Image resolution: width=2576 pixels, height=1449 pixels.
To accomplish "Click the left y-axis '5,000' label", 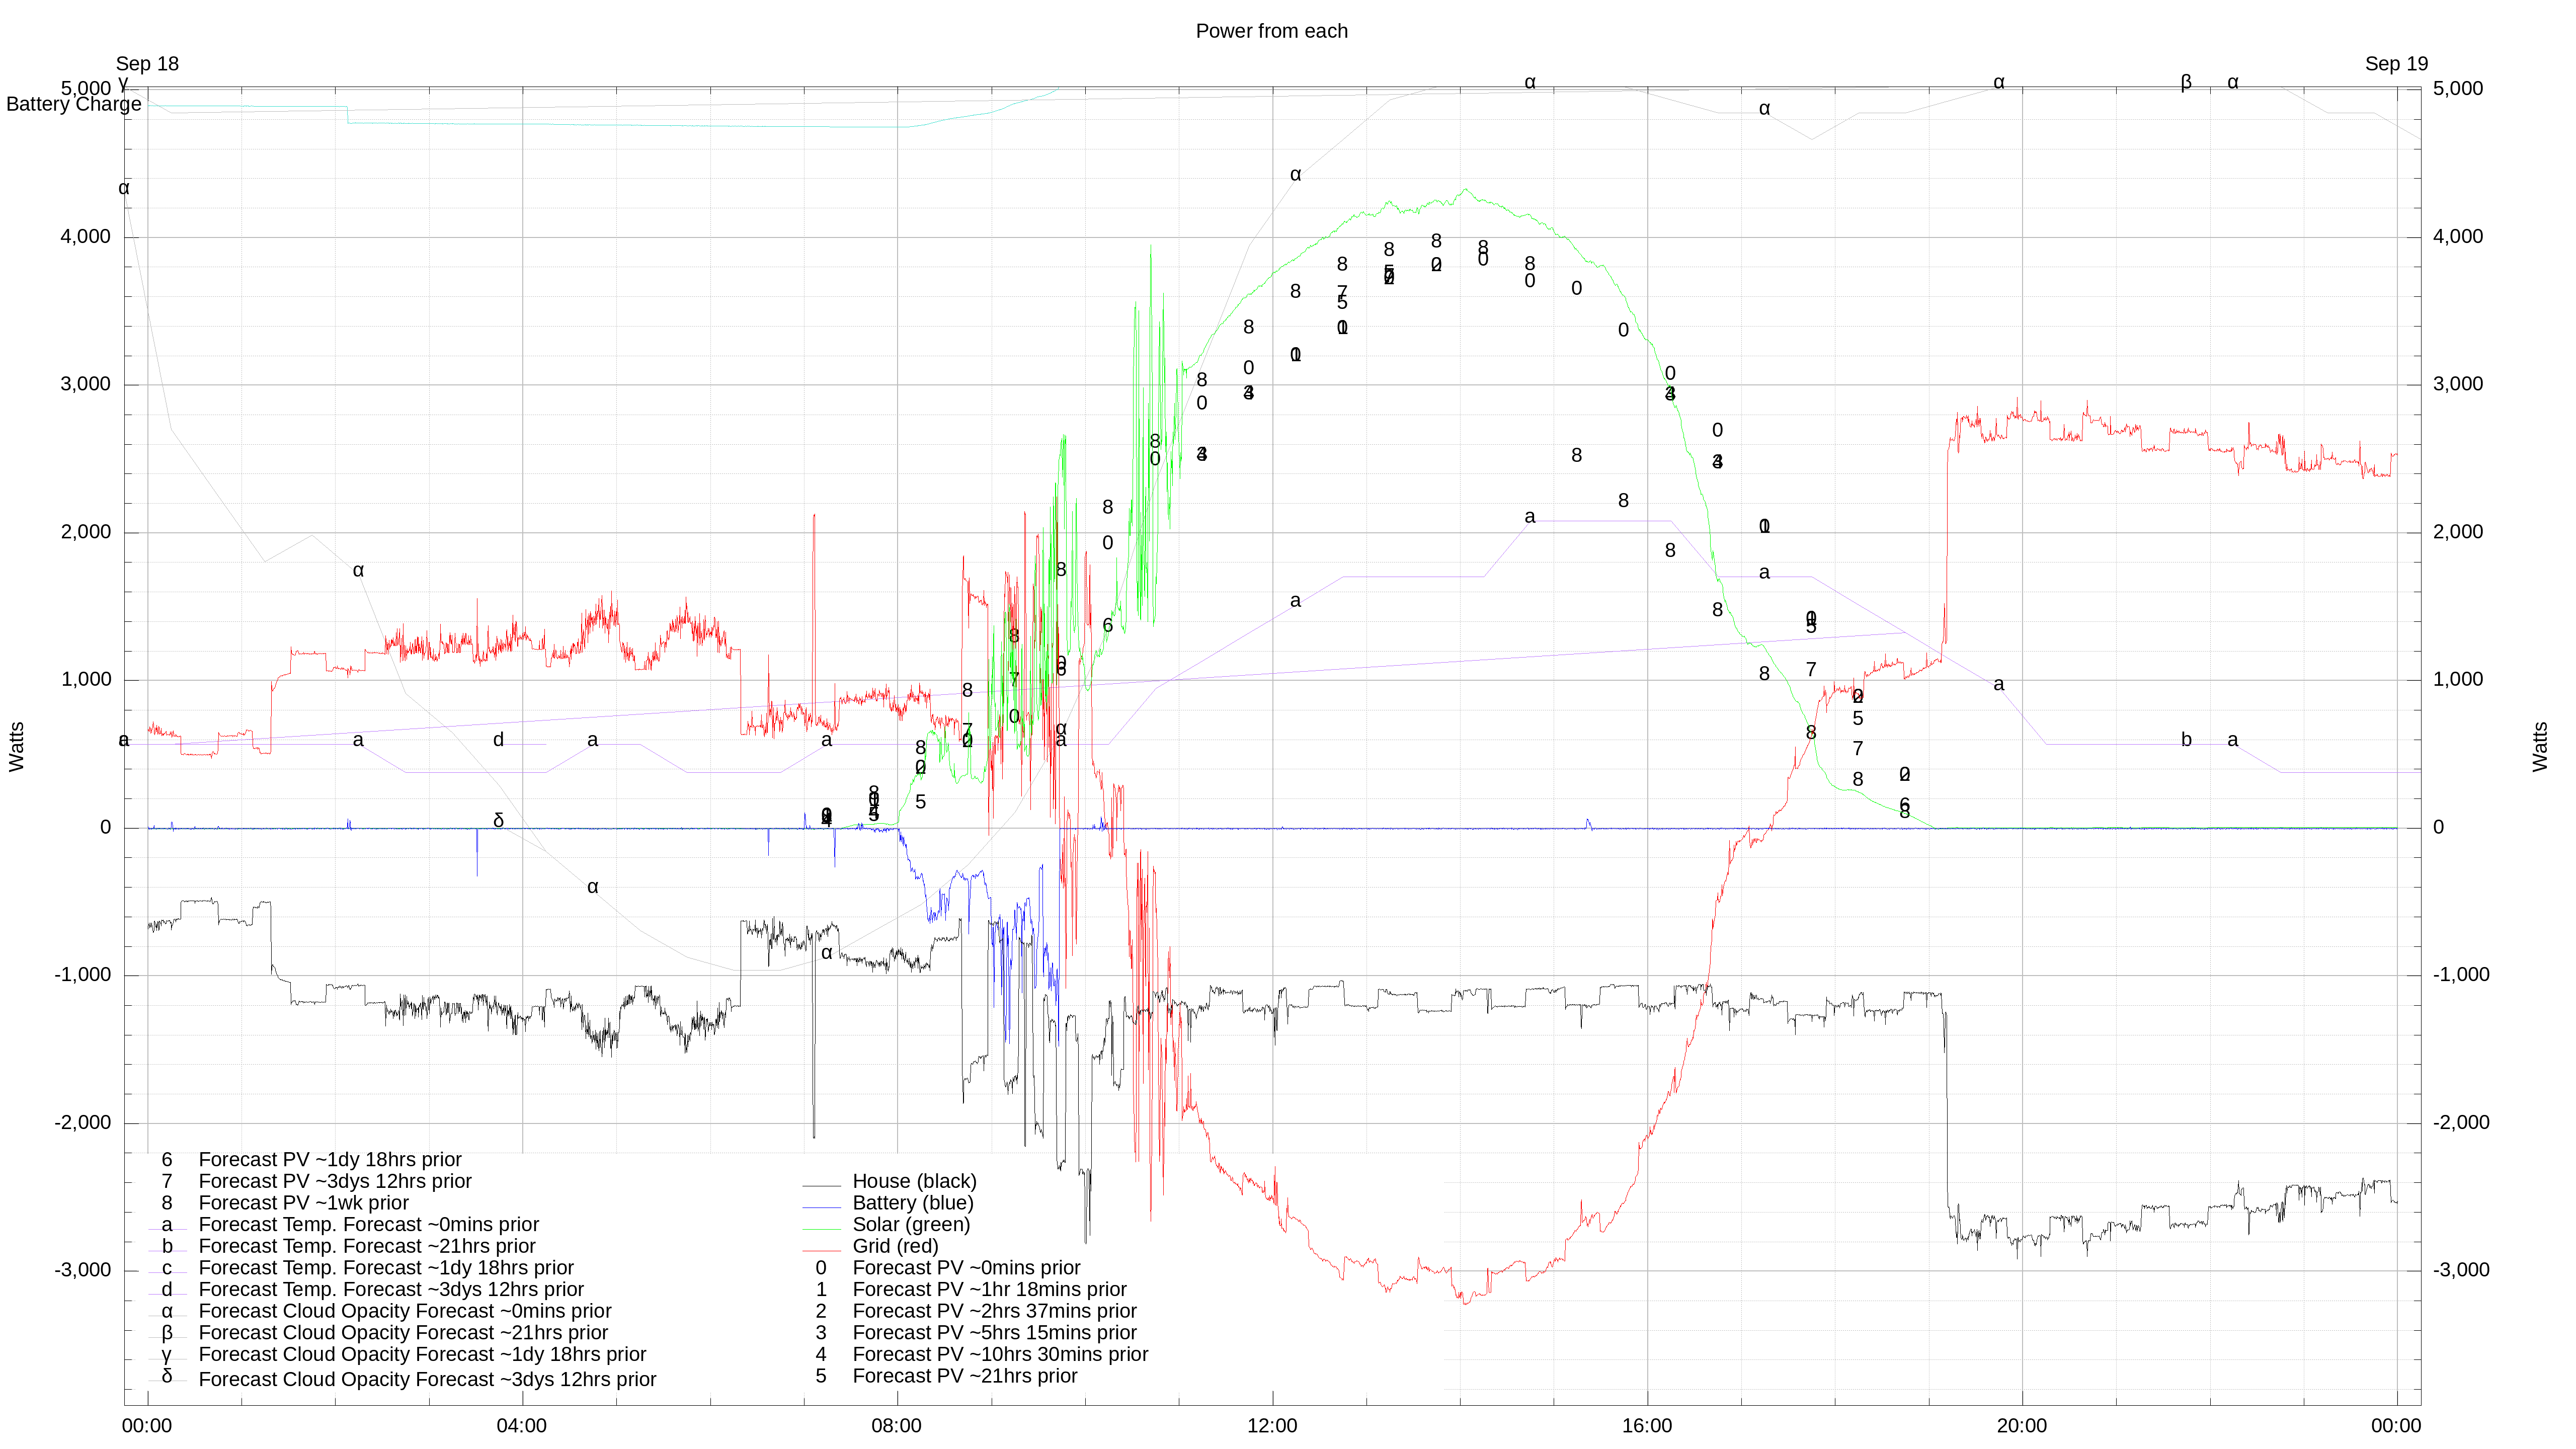I will pyautogui.click(x=86, y=88).
